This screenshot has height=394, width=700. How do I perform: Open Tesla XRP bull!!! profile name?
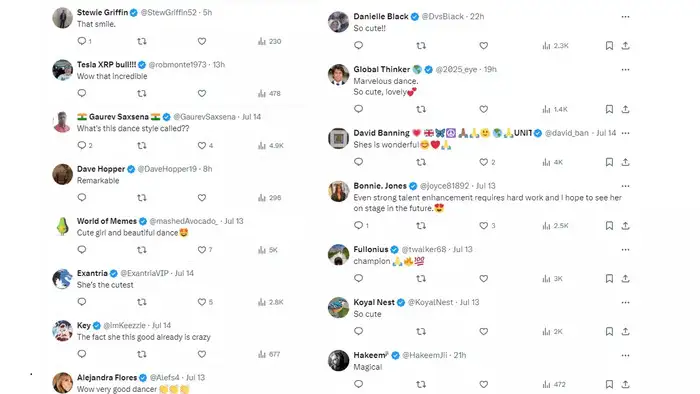pyautogui.click(x=107, y=65)
